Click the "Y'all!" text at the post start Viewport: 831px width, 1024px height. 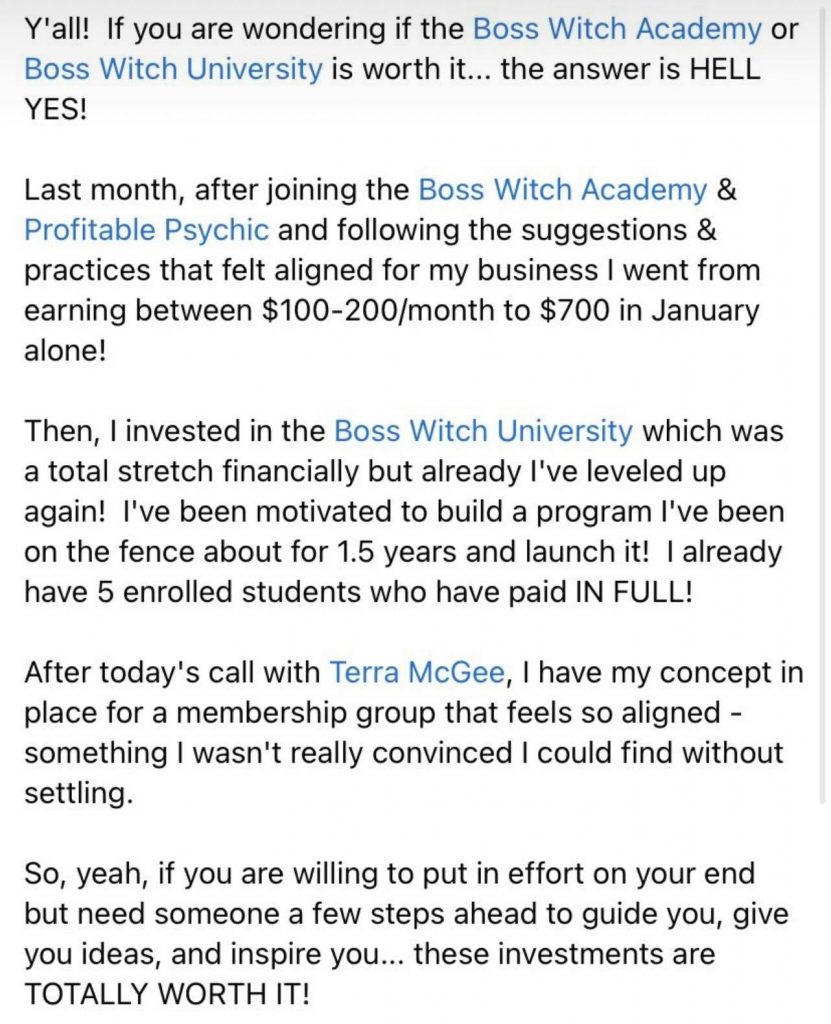coord(56,29)
